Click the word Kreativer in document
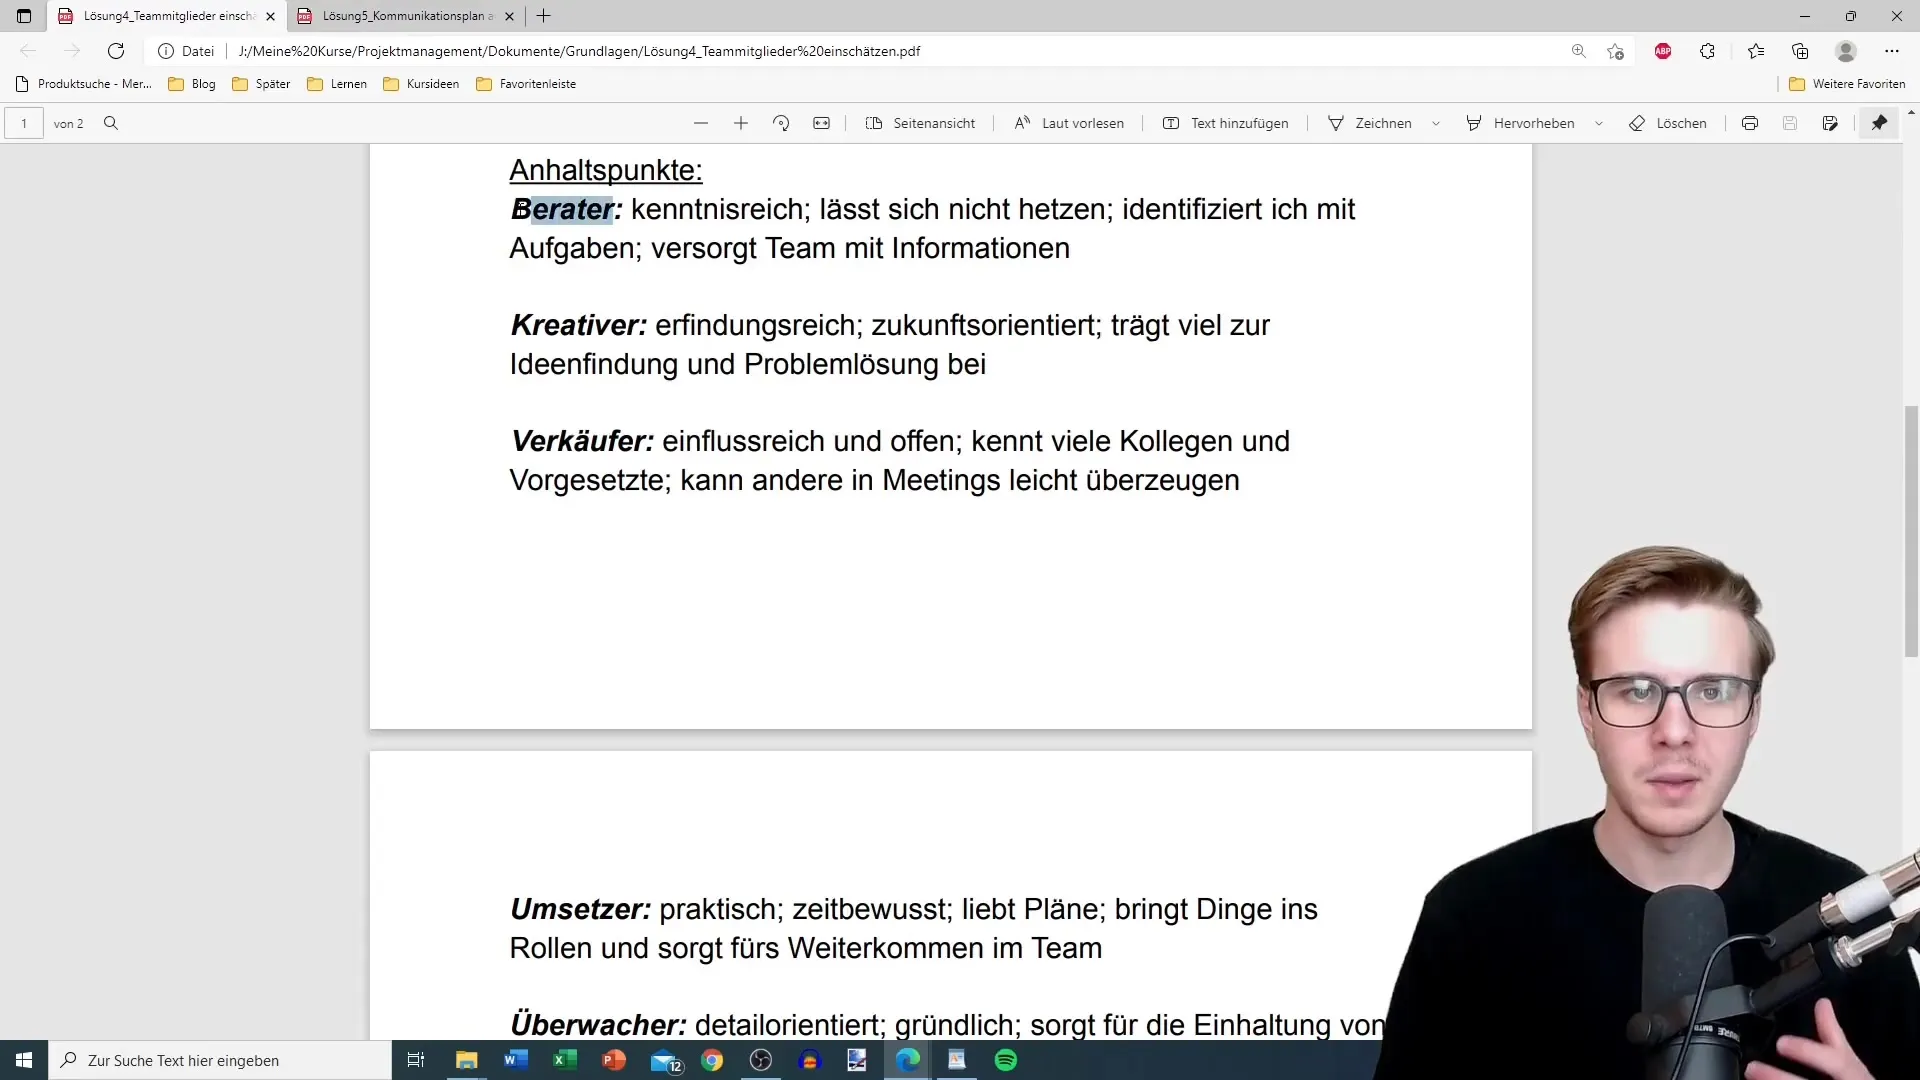Image resolution: width=1920 pixels, height=1080 pixels. coord(579,325)
